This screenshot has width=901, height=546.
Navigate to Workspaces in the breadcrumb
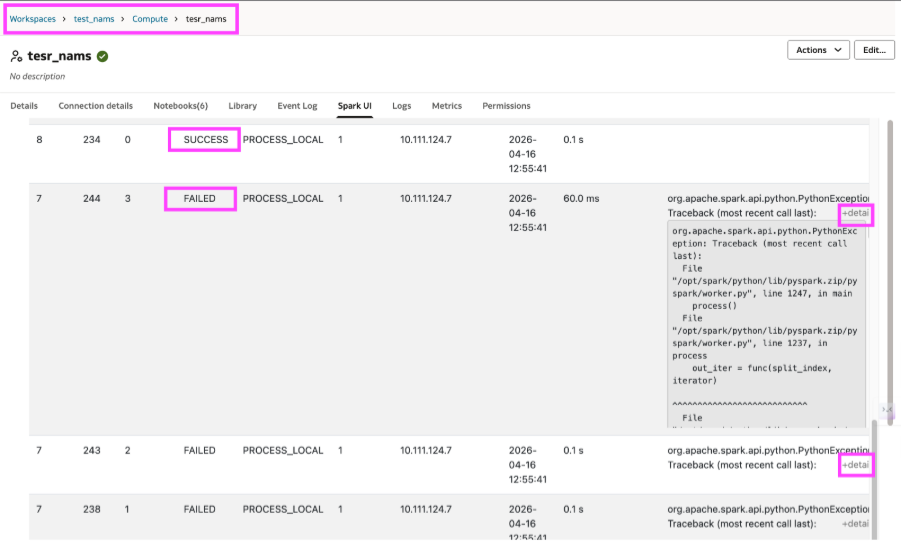coord(33,19)
